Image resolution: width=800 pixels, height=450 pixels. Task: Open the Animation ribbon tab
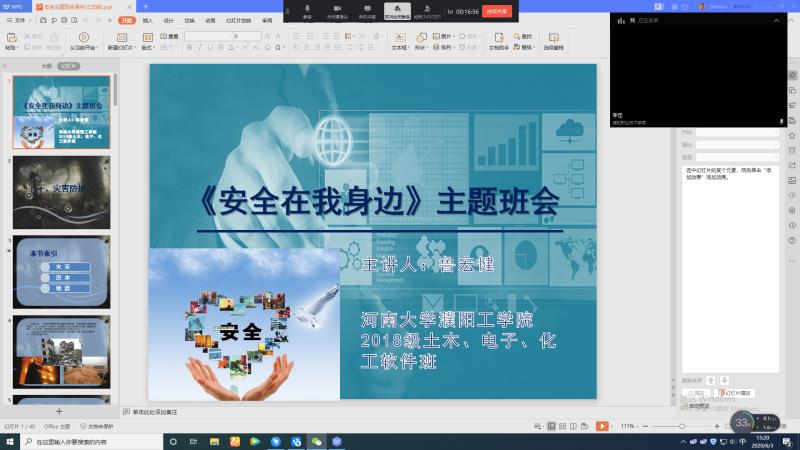pos(210,20)
